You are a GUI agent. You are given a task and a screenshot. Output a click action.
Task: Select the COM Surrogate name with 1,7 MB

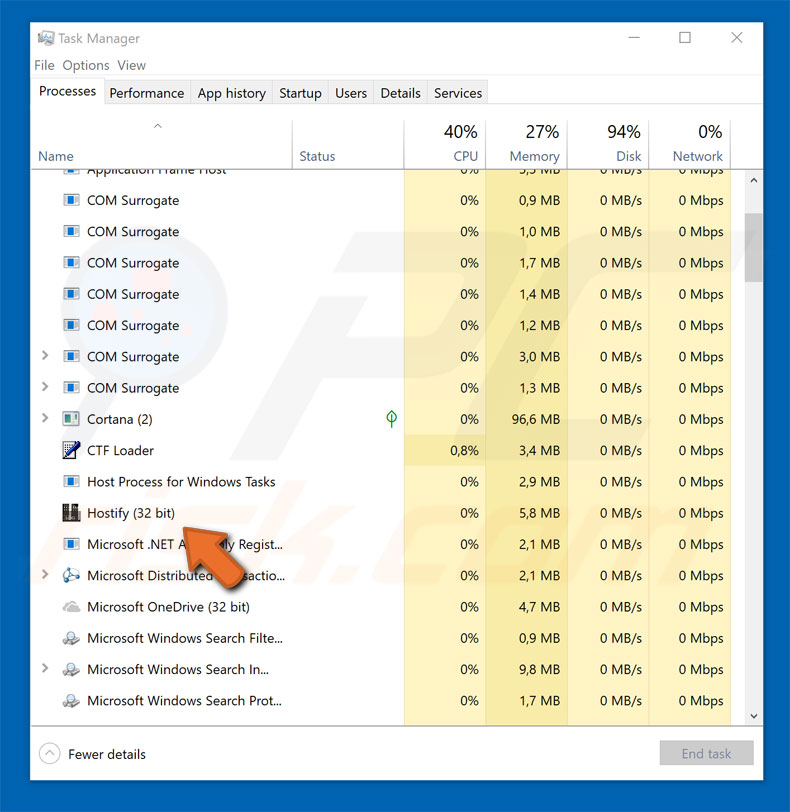pos(133,263)
